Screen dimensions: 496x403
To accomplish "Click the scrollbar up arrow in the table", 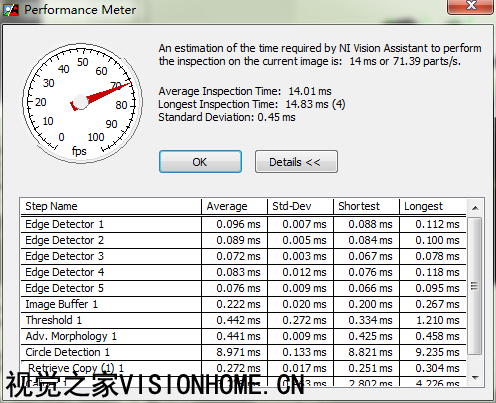I will 475,208.
